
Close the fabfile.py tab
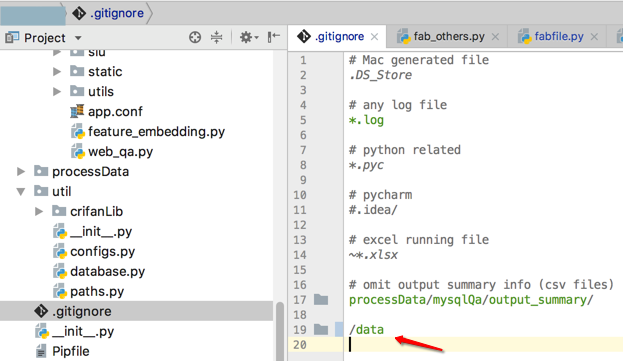[x=594, y=37]
